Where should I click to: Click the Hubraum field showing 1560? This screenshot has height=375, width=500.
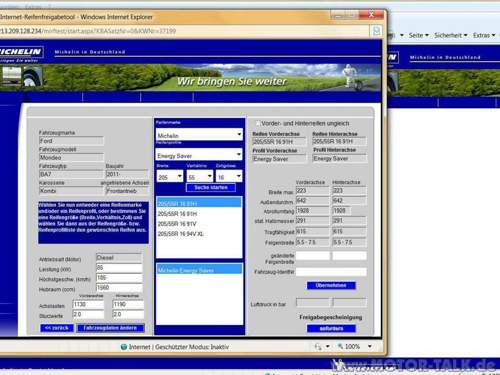(119, 288)
